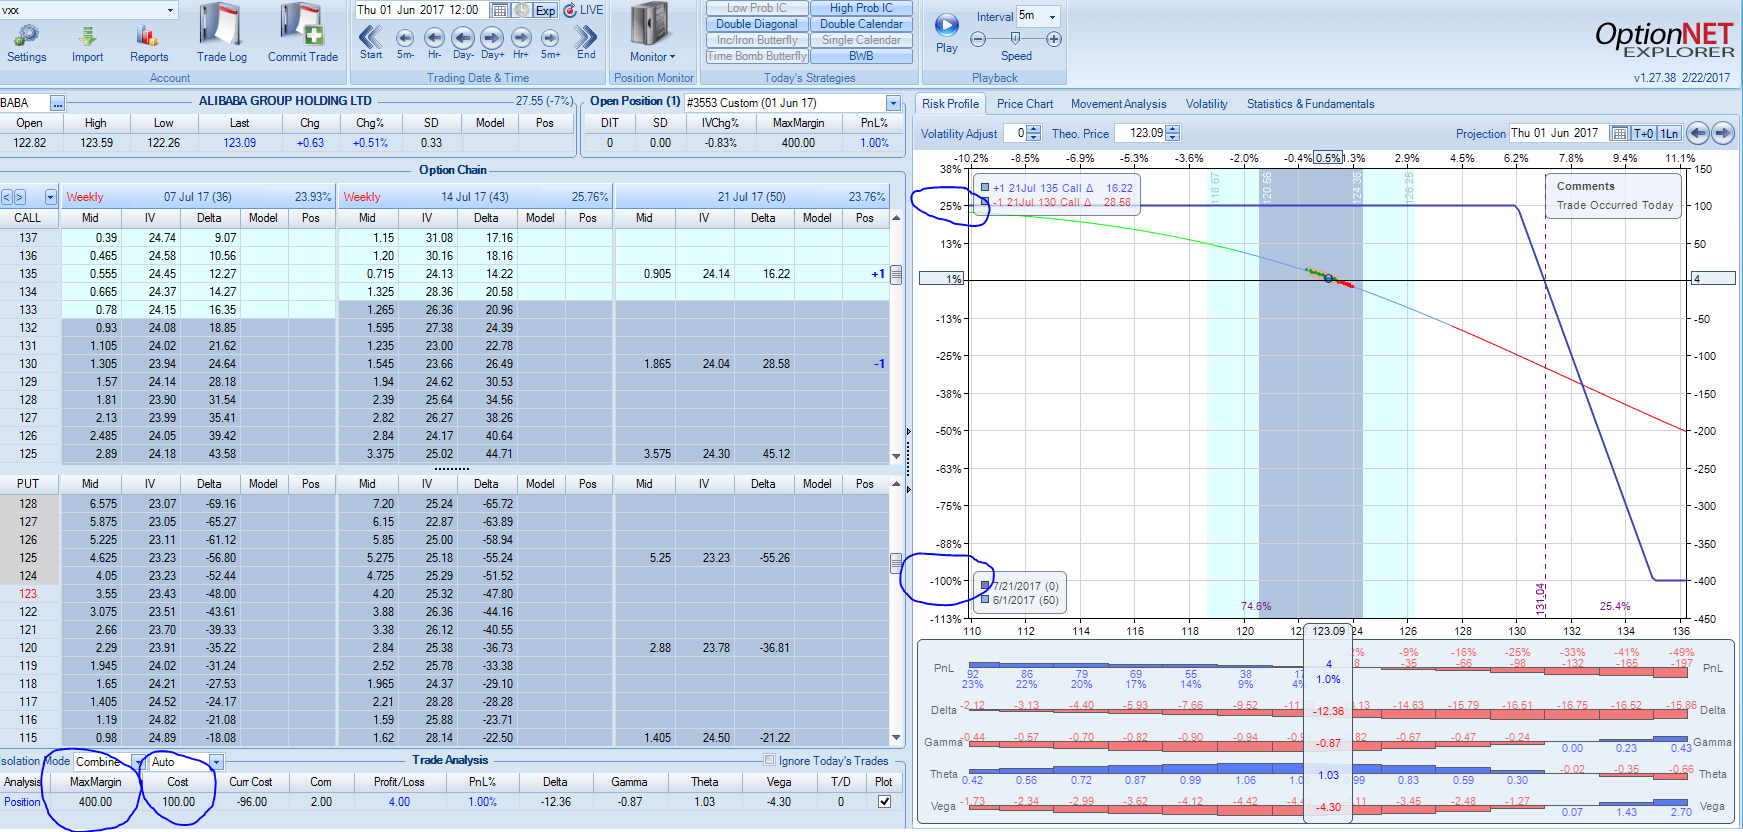Screen dimensions: 1743x832
Task: Select the Double Calendar strategy
Action: pyautogui.click(x=861, y=24)
